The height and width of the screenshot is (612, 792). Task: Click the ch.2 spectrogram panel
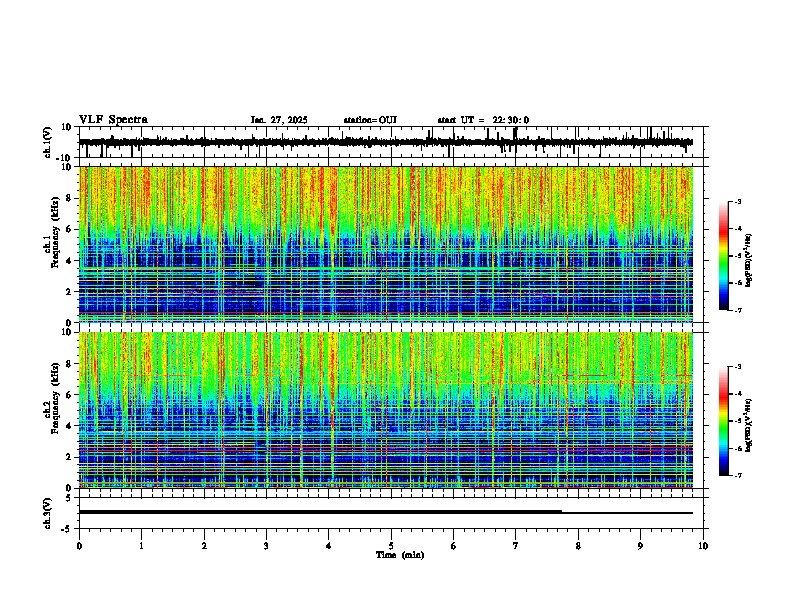pyautogui.click(x=386, y=410)
